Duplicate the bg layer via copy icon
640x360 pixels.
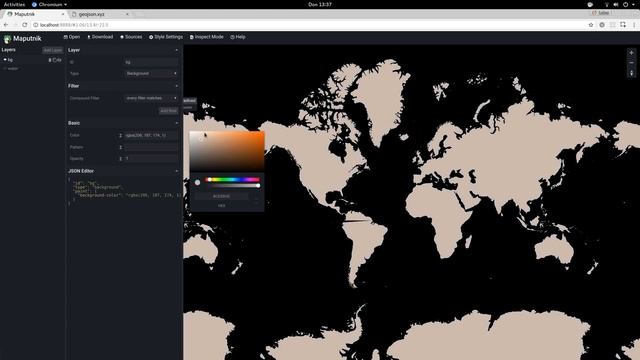point(54,60)
